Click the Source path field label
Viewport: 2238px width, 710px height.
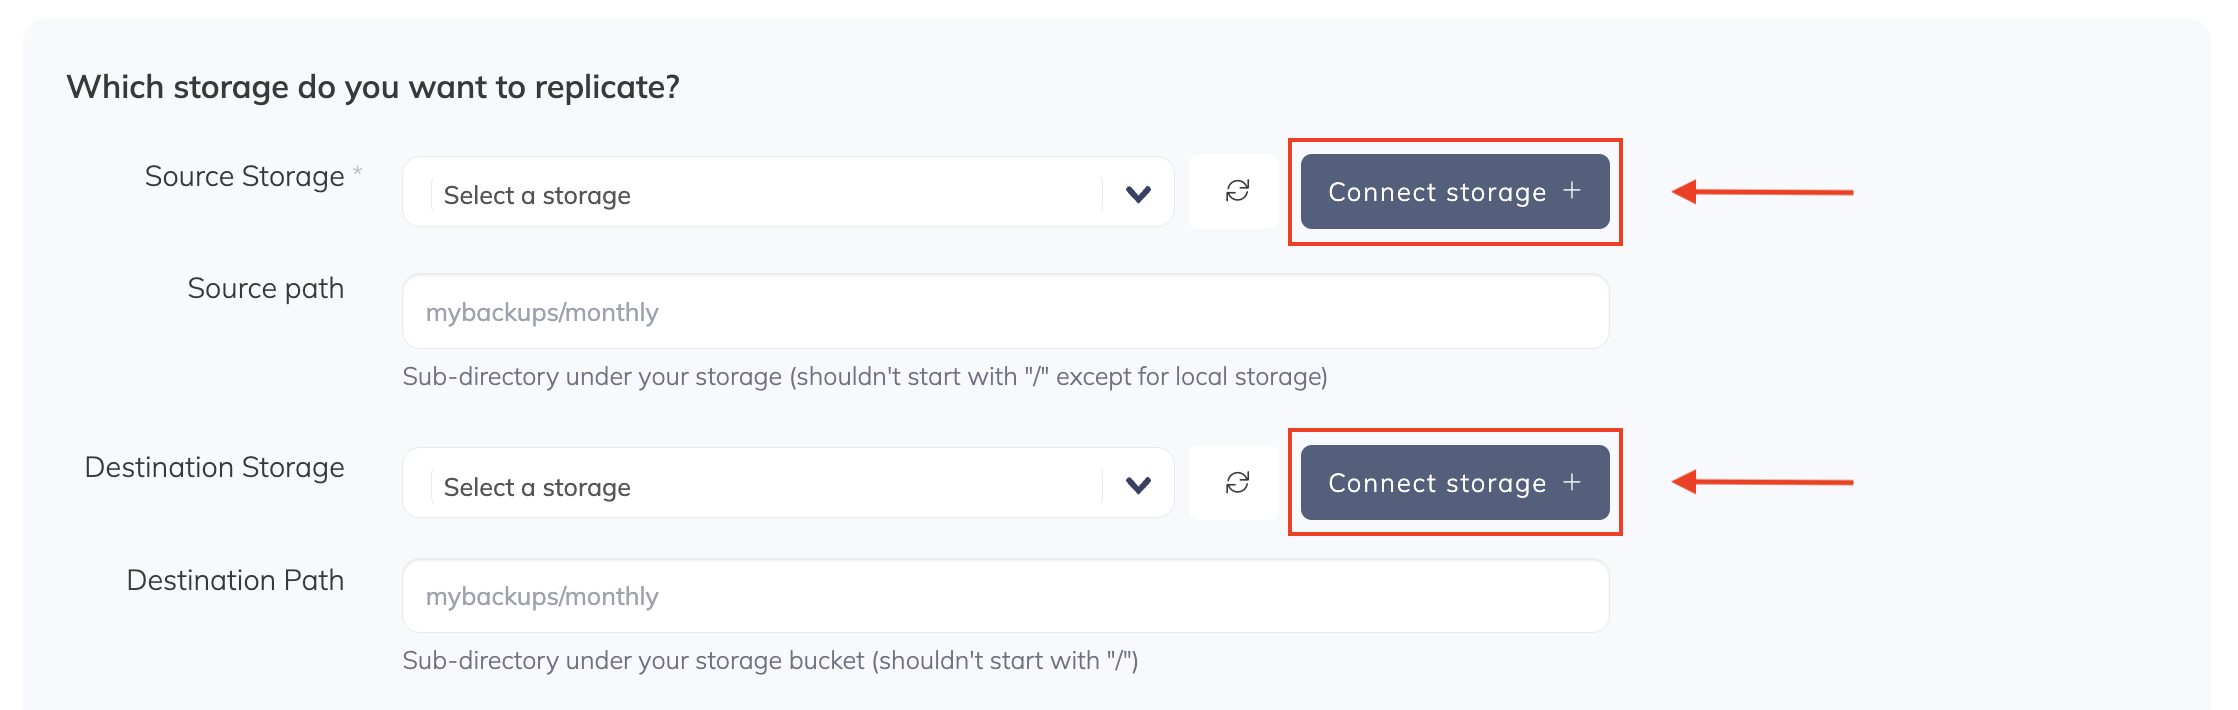click(265, 289)
